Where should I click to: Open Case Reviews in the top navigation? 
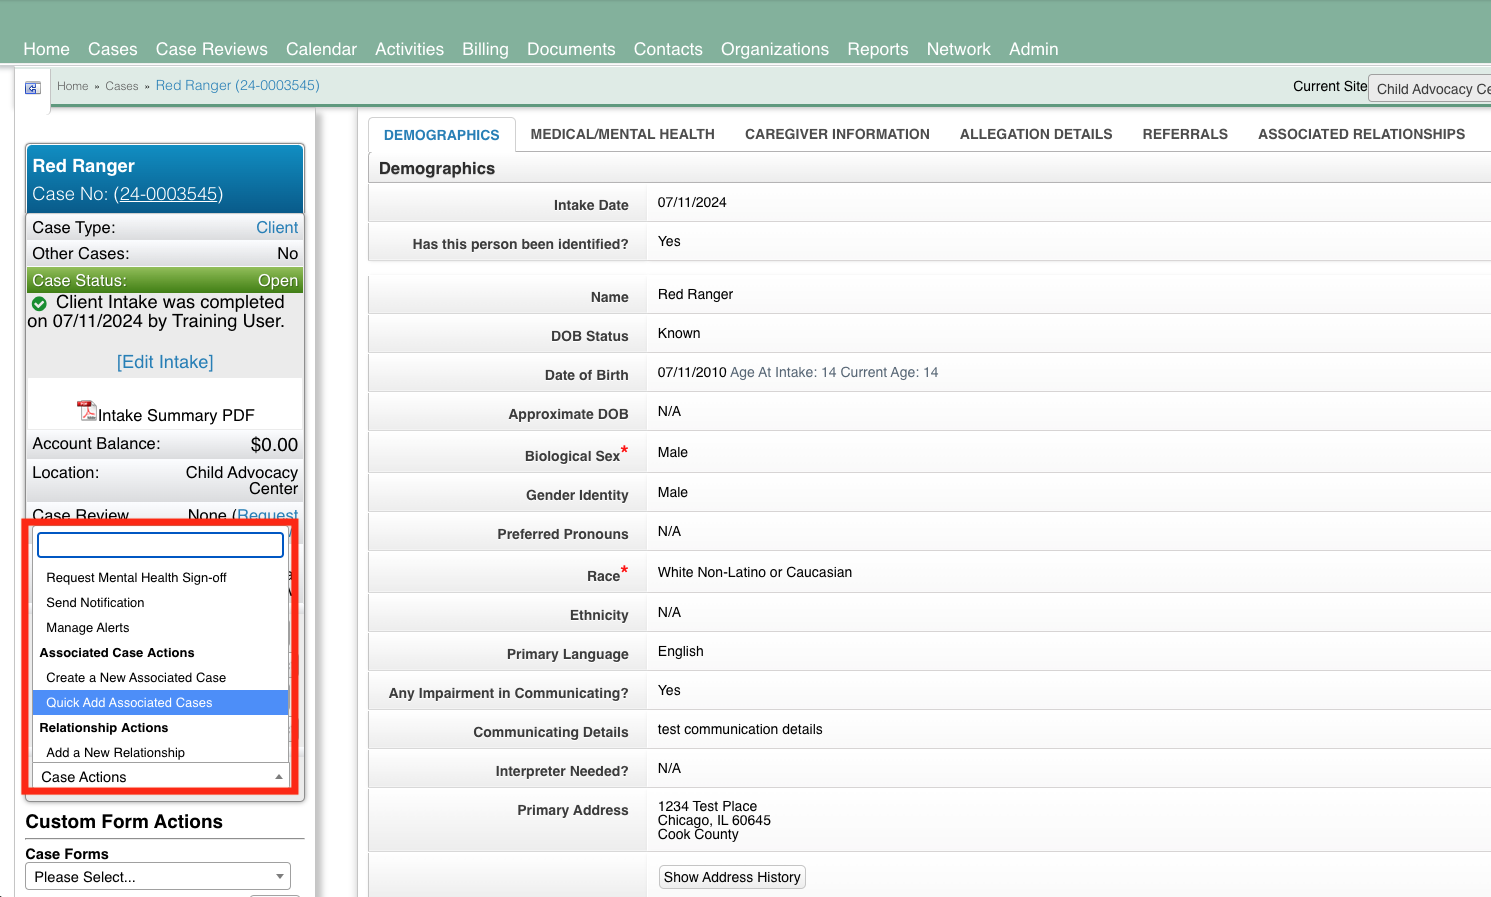pyautogui.click(x=212, y=49)
